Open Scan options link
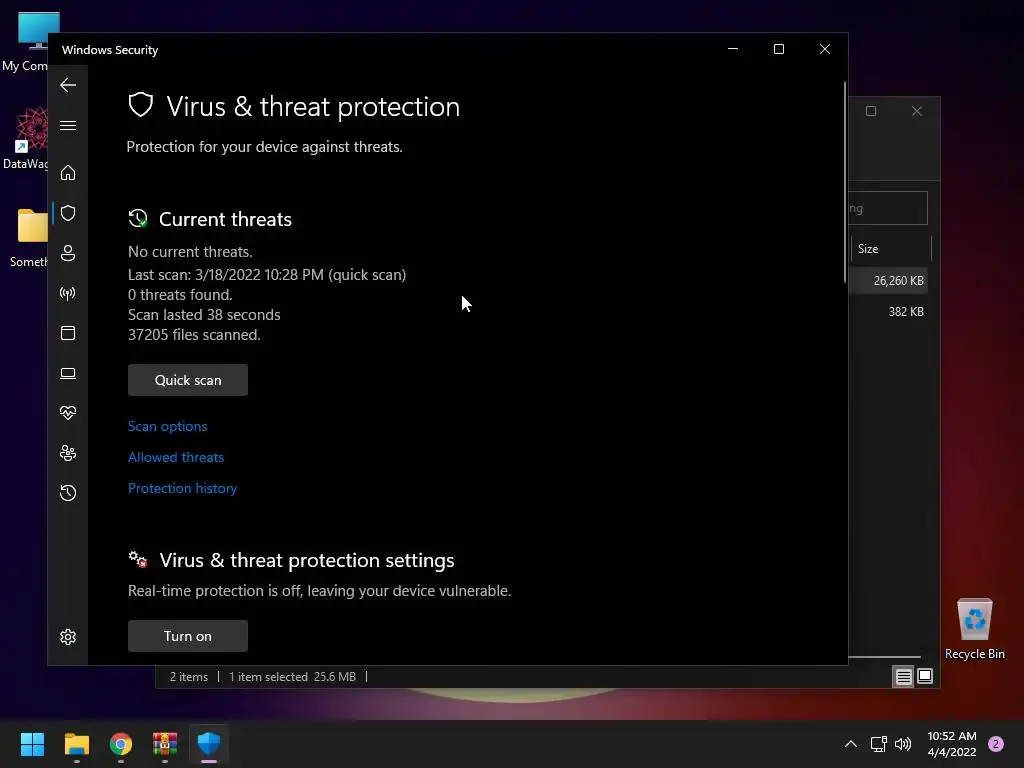Screen dimensions: 1024x768 [167, 426]
